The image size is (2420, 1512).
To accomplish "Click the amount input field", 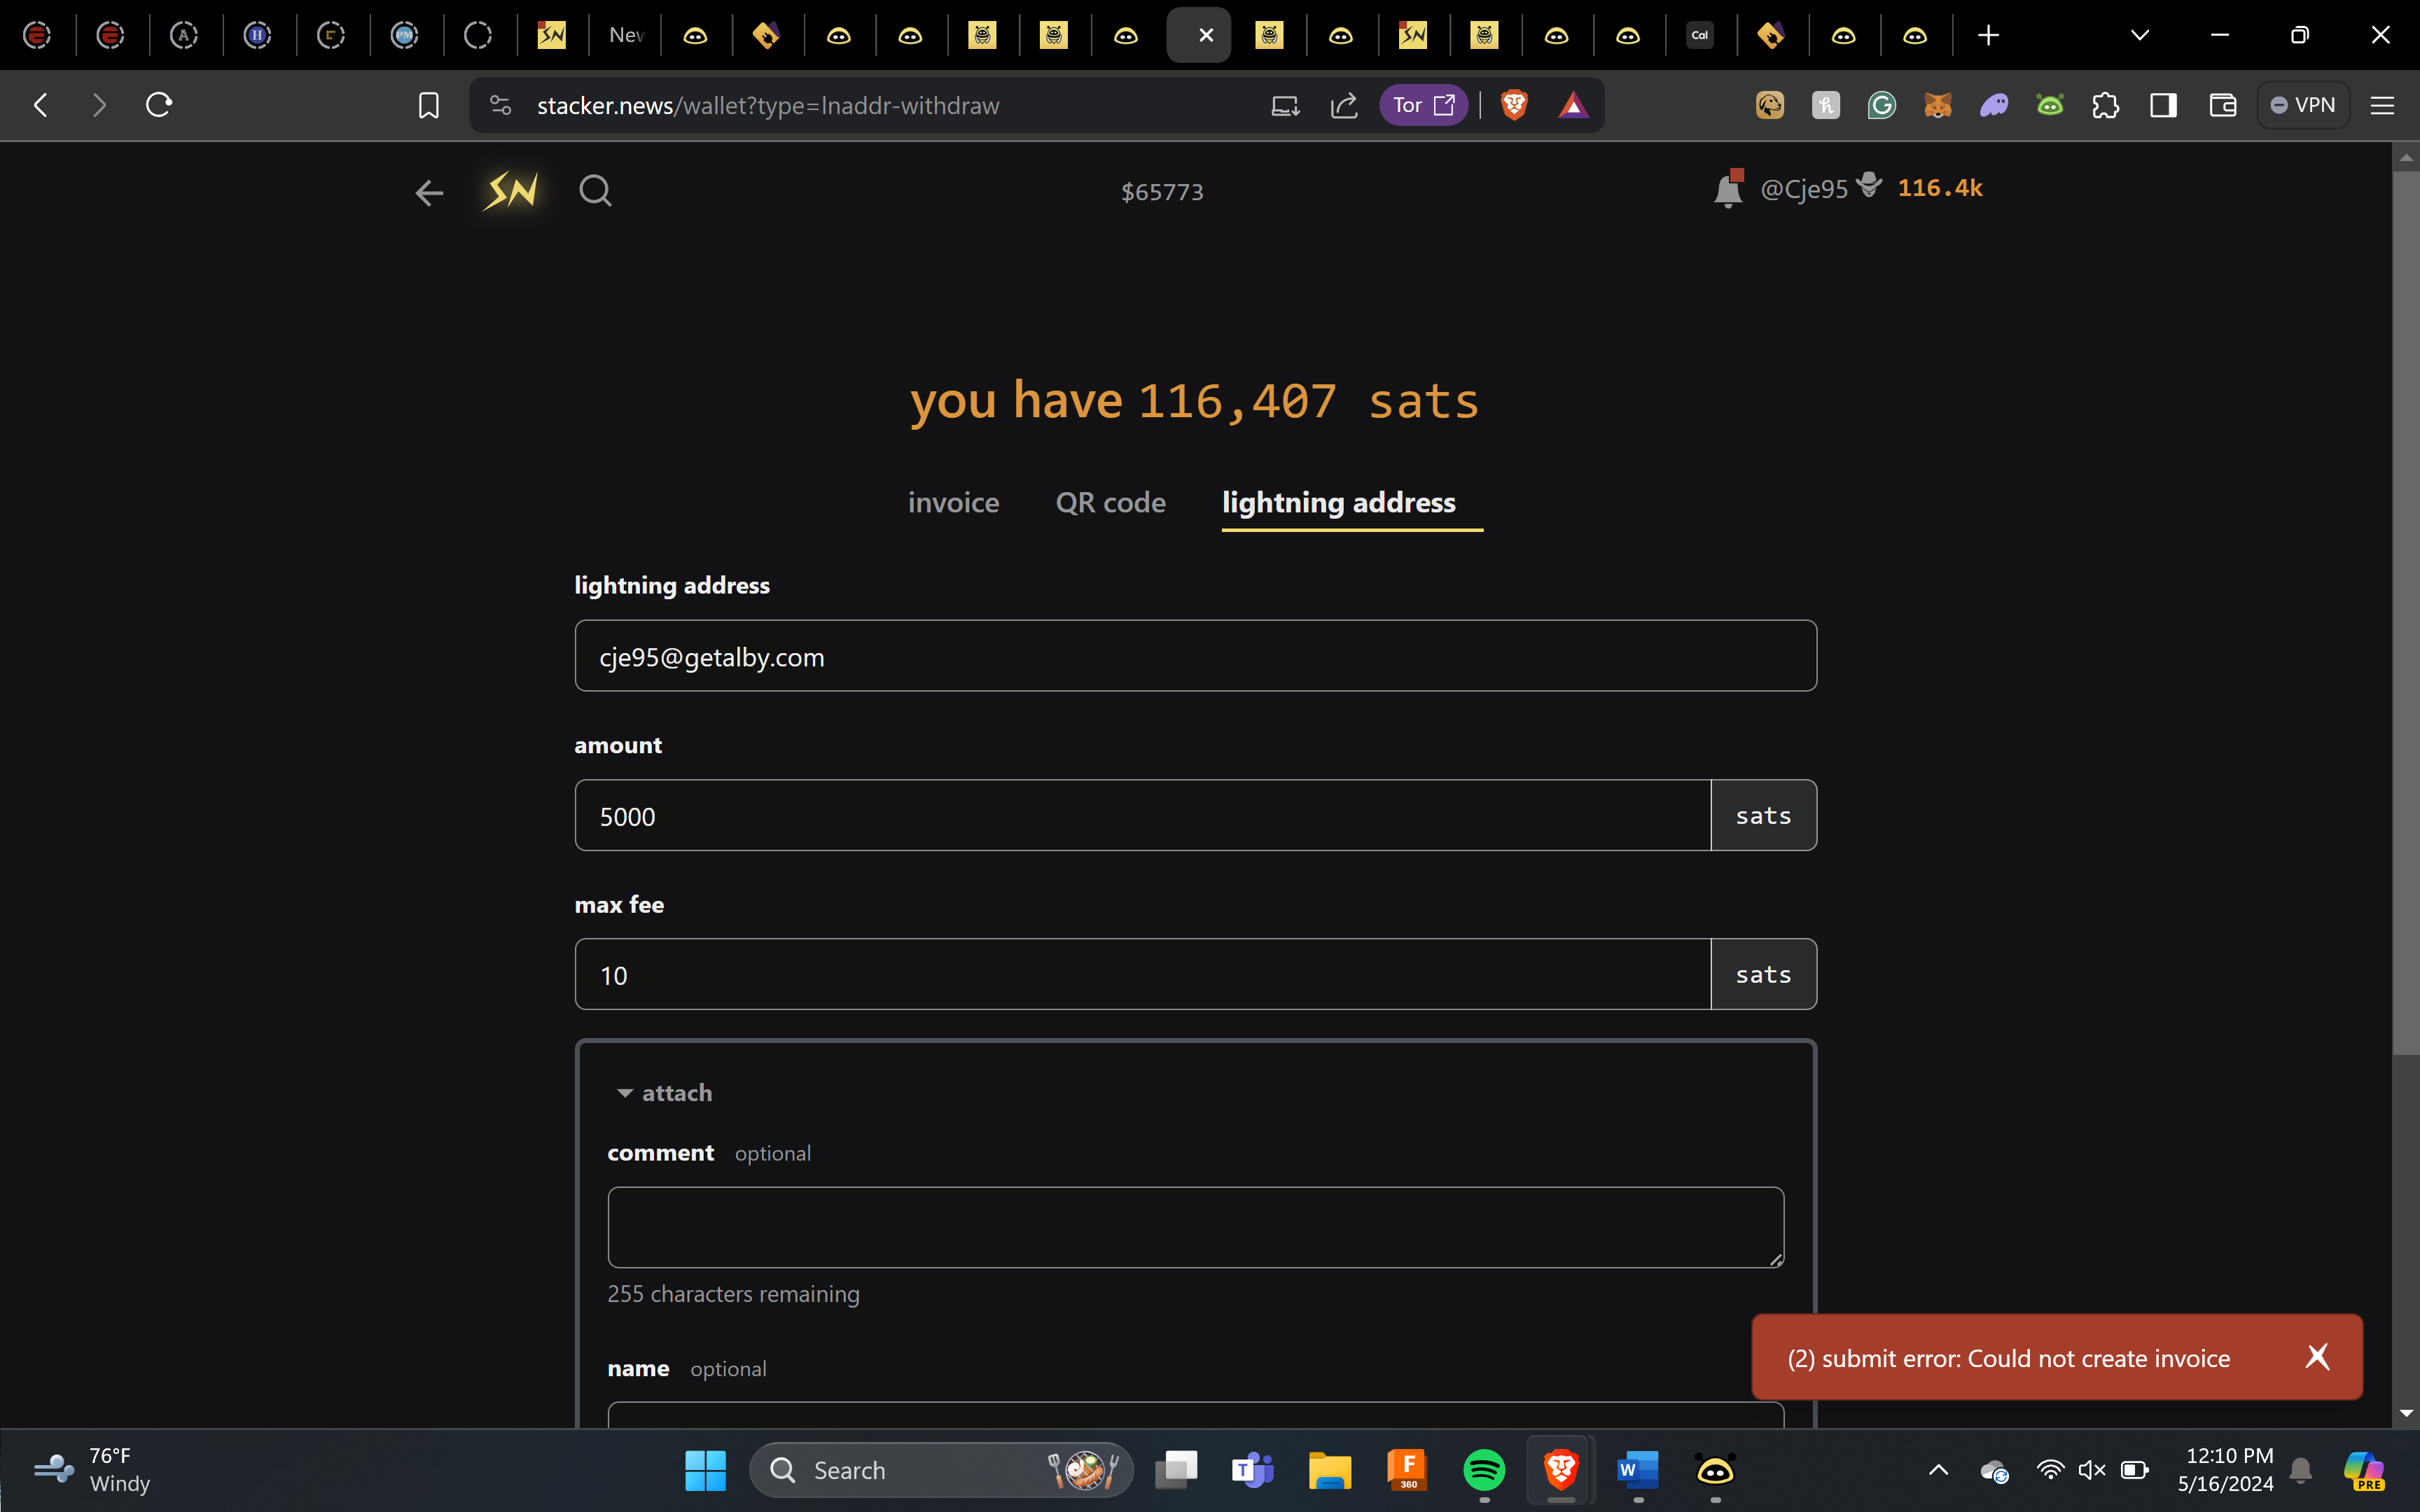I will click(x=1142, y=816).
